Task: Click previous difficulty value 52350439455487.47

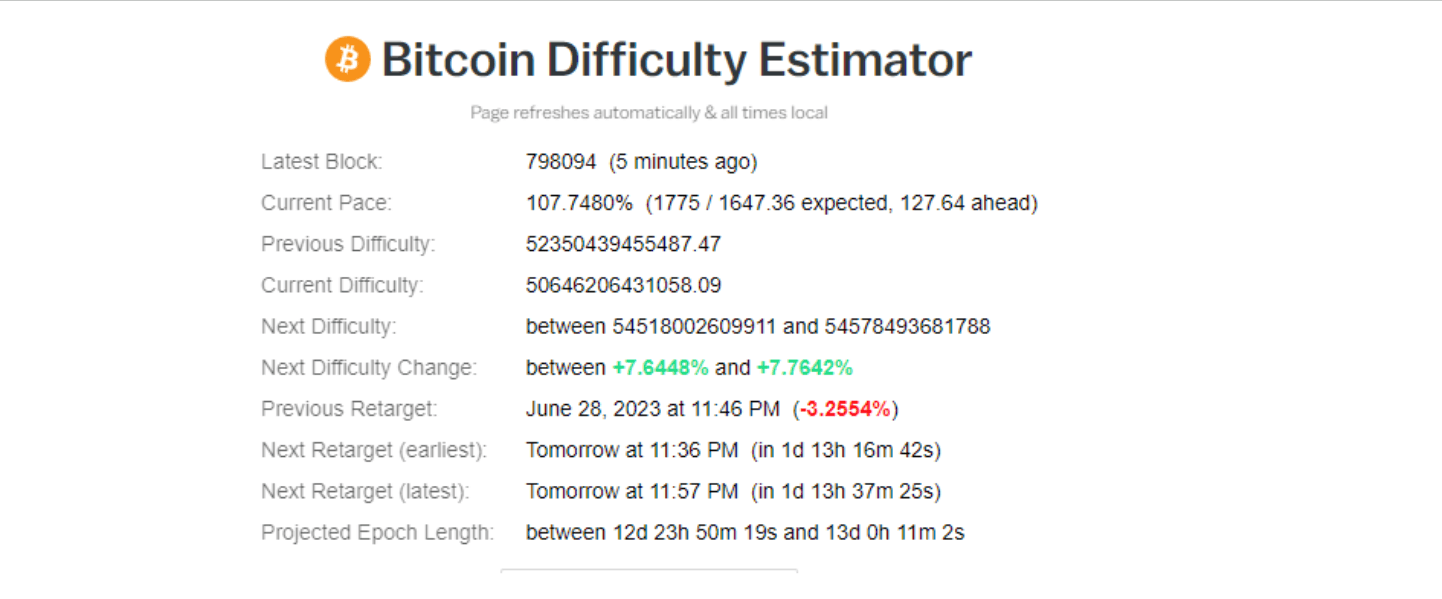Action: [623, 244]
